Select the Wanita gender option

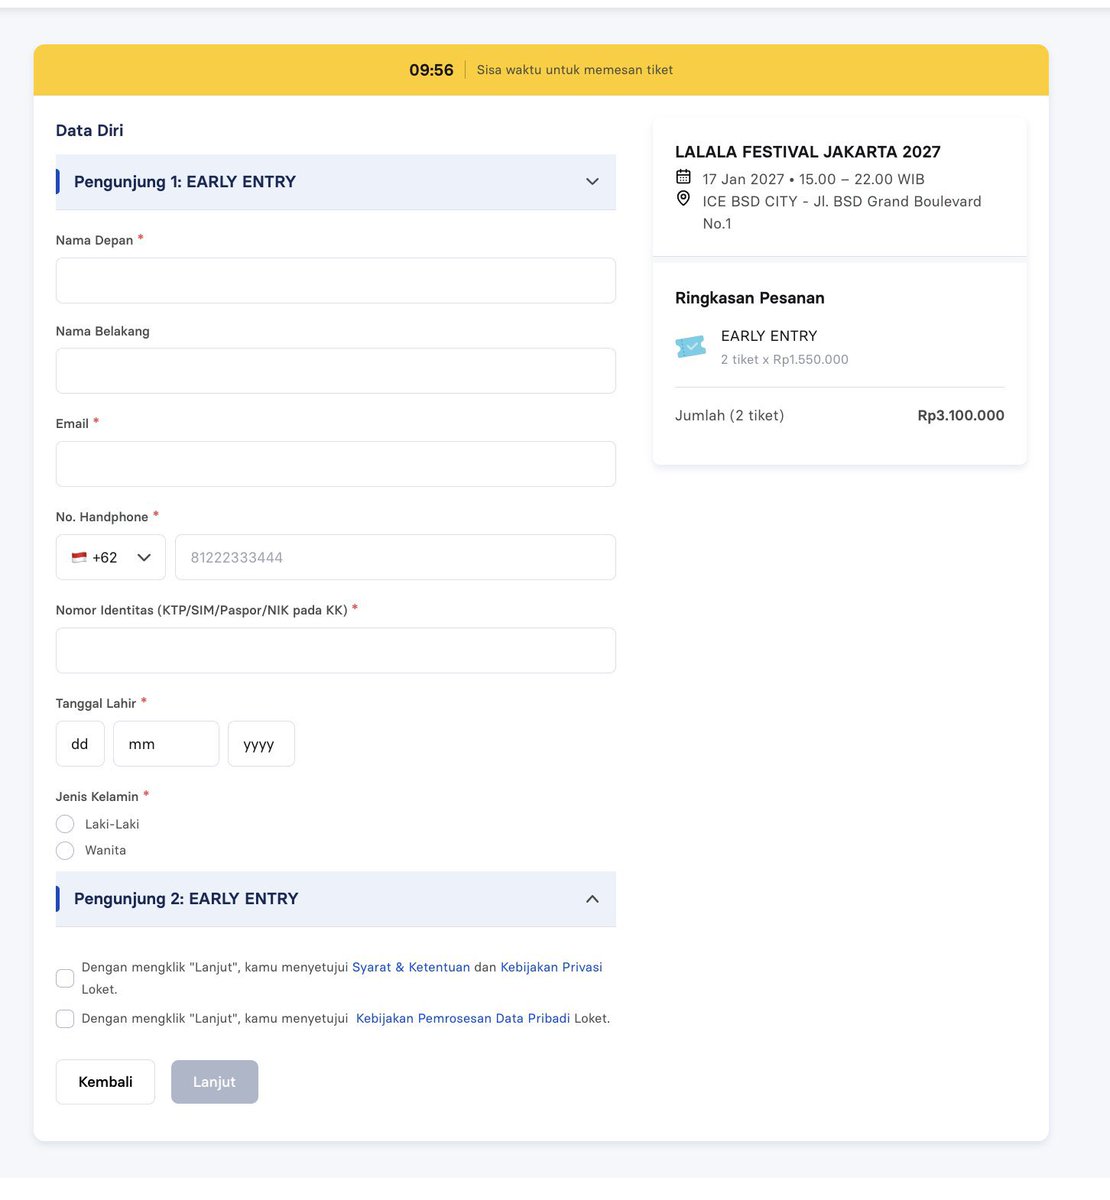point(65,850)
